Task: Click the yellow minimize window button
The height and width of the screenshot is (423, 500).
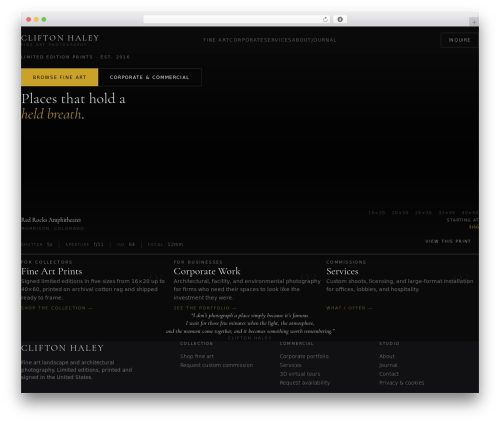Action: pyautogui.click(x=36, y=19)
